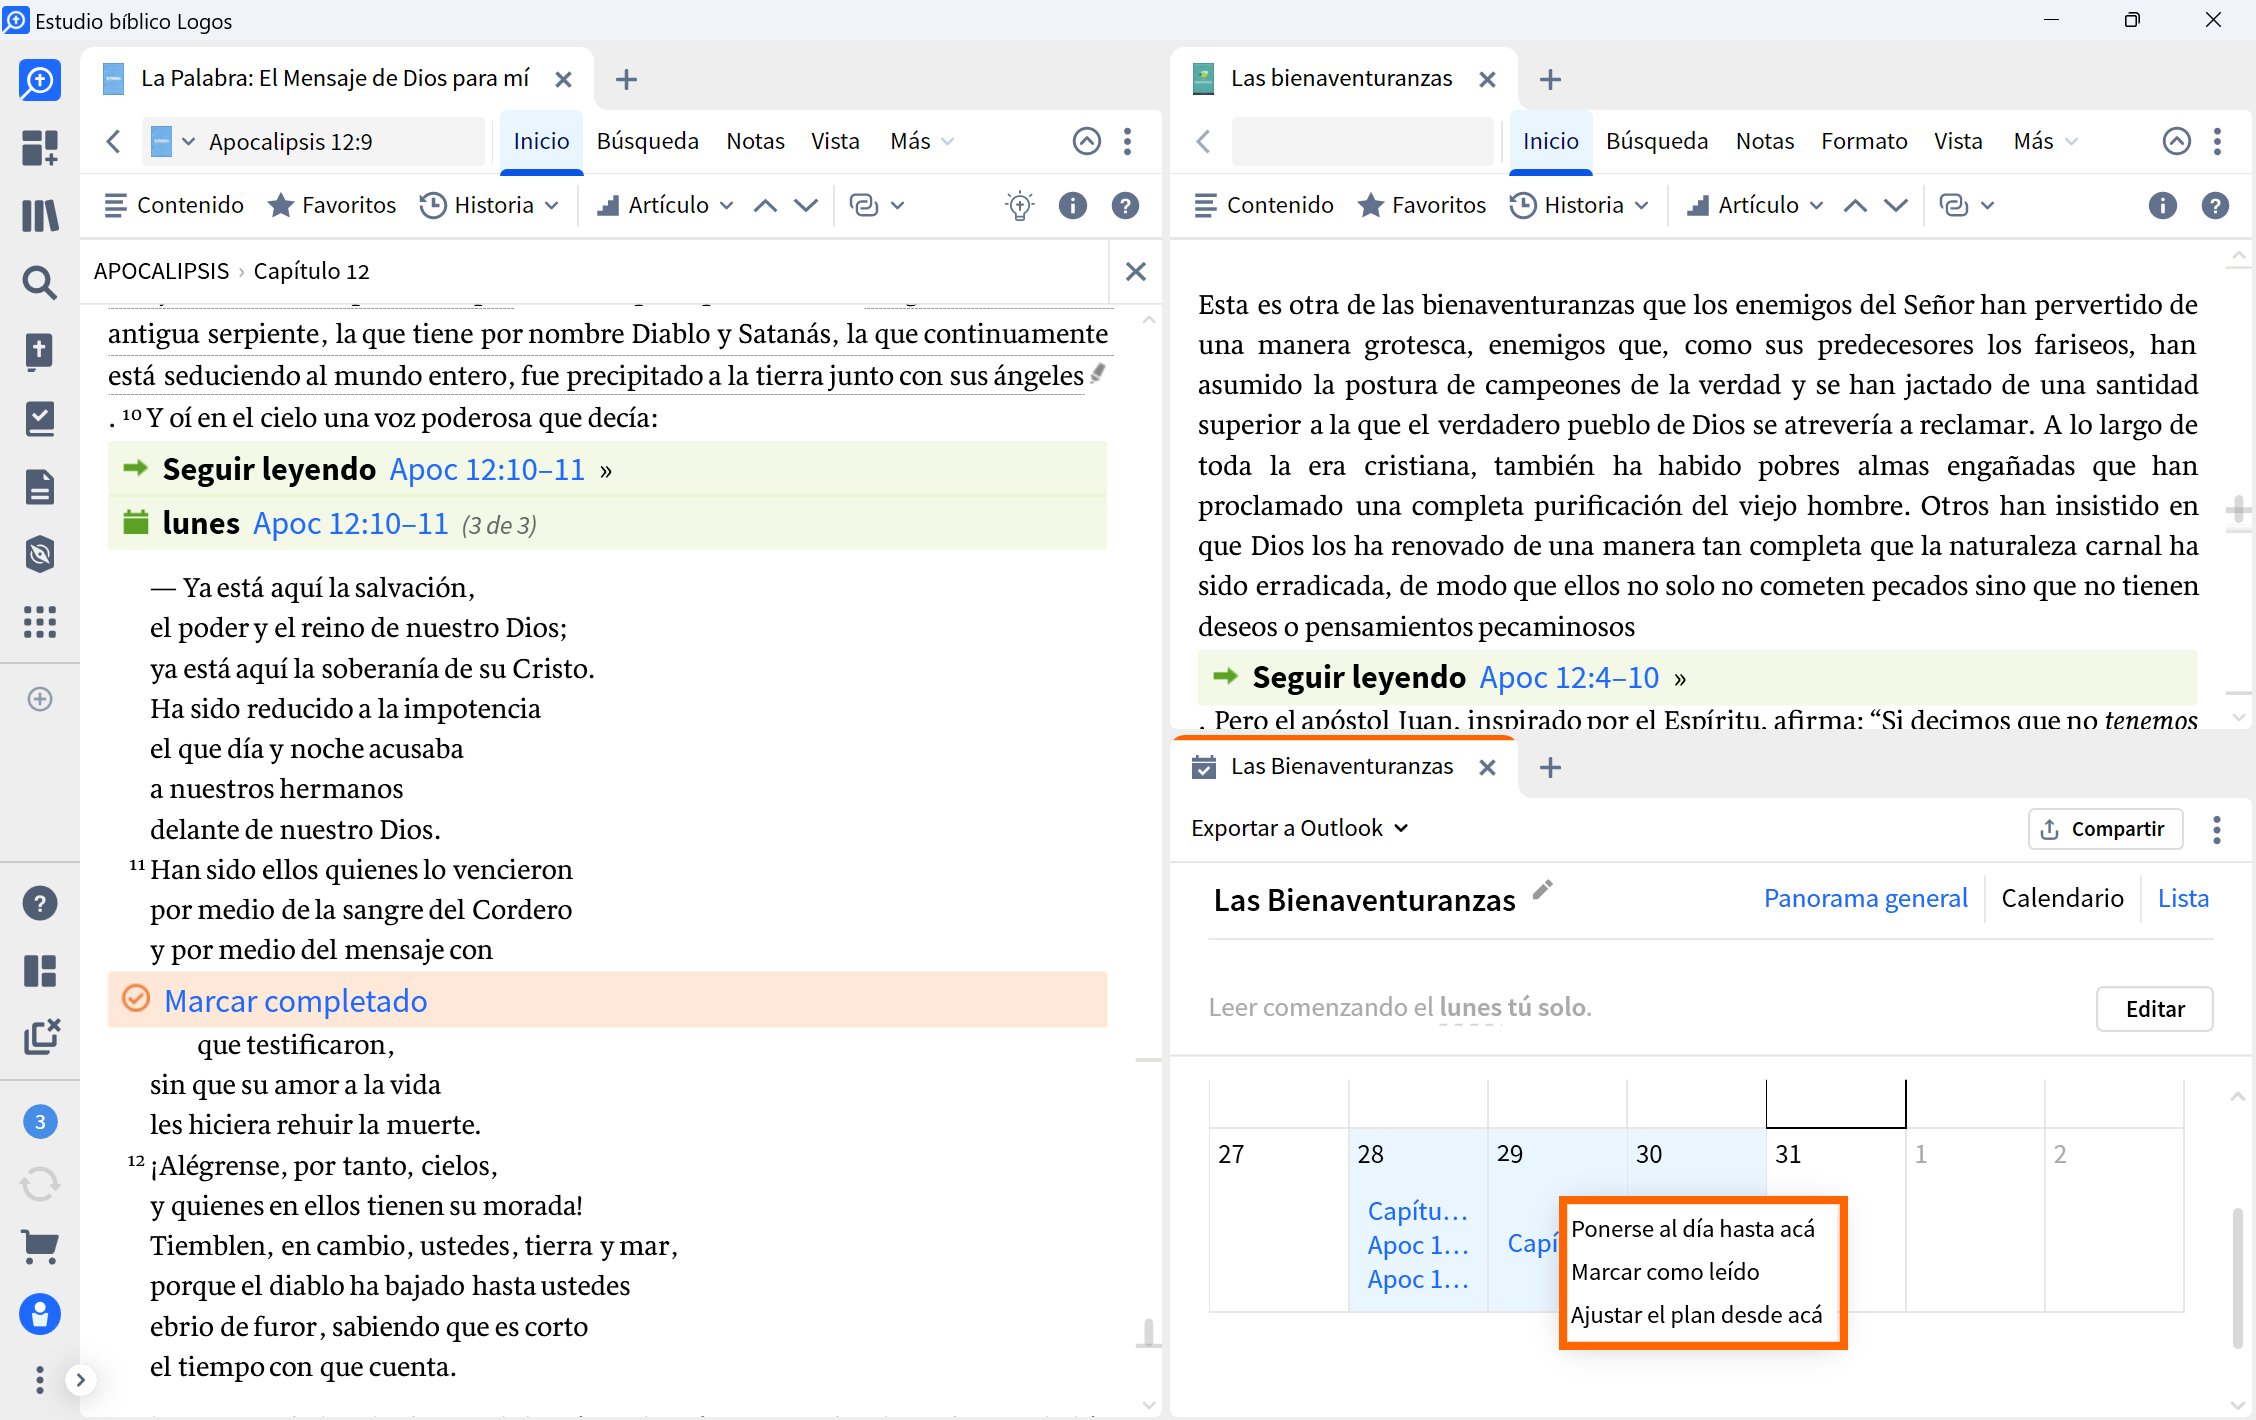Switch to Lista view
The width and height of the screenshot is (2256, 1420).
(2183, 898)
